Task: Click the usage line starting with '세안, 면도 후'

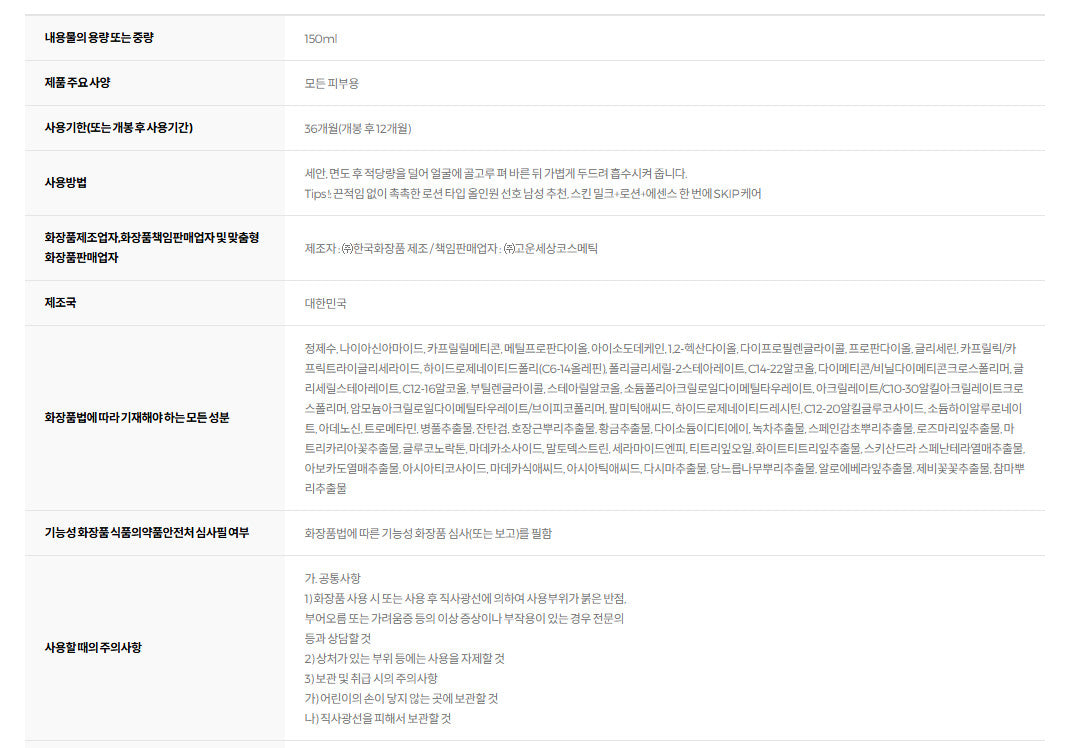Action: pos(496,173)
